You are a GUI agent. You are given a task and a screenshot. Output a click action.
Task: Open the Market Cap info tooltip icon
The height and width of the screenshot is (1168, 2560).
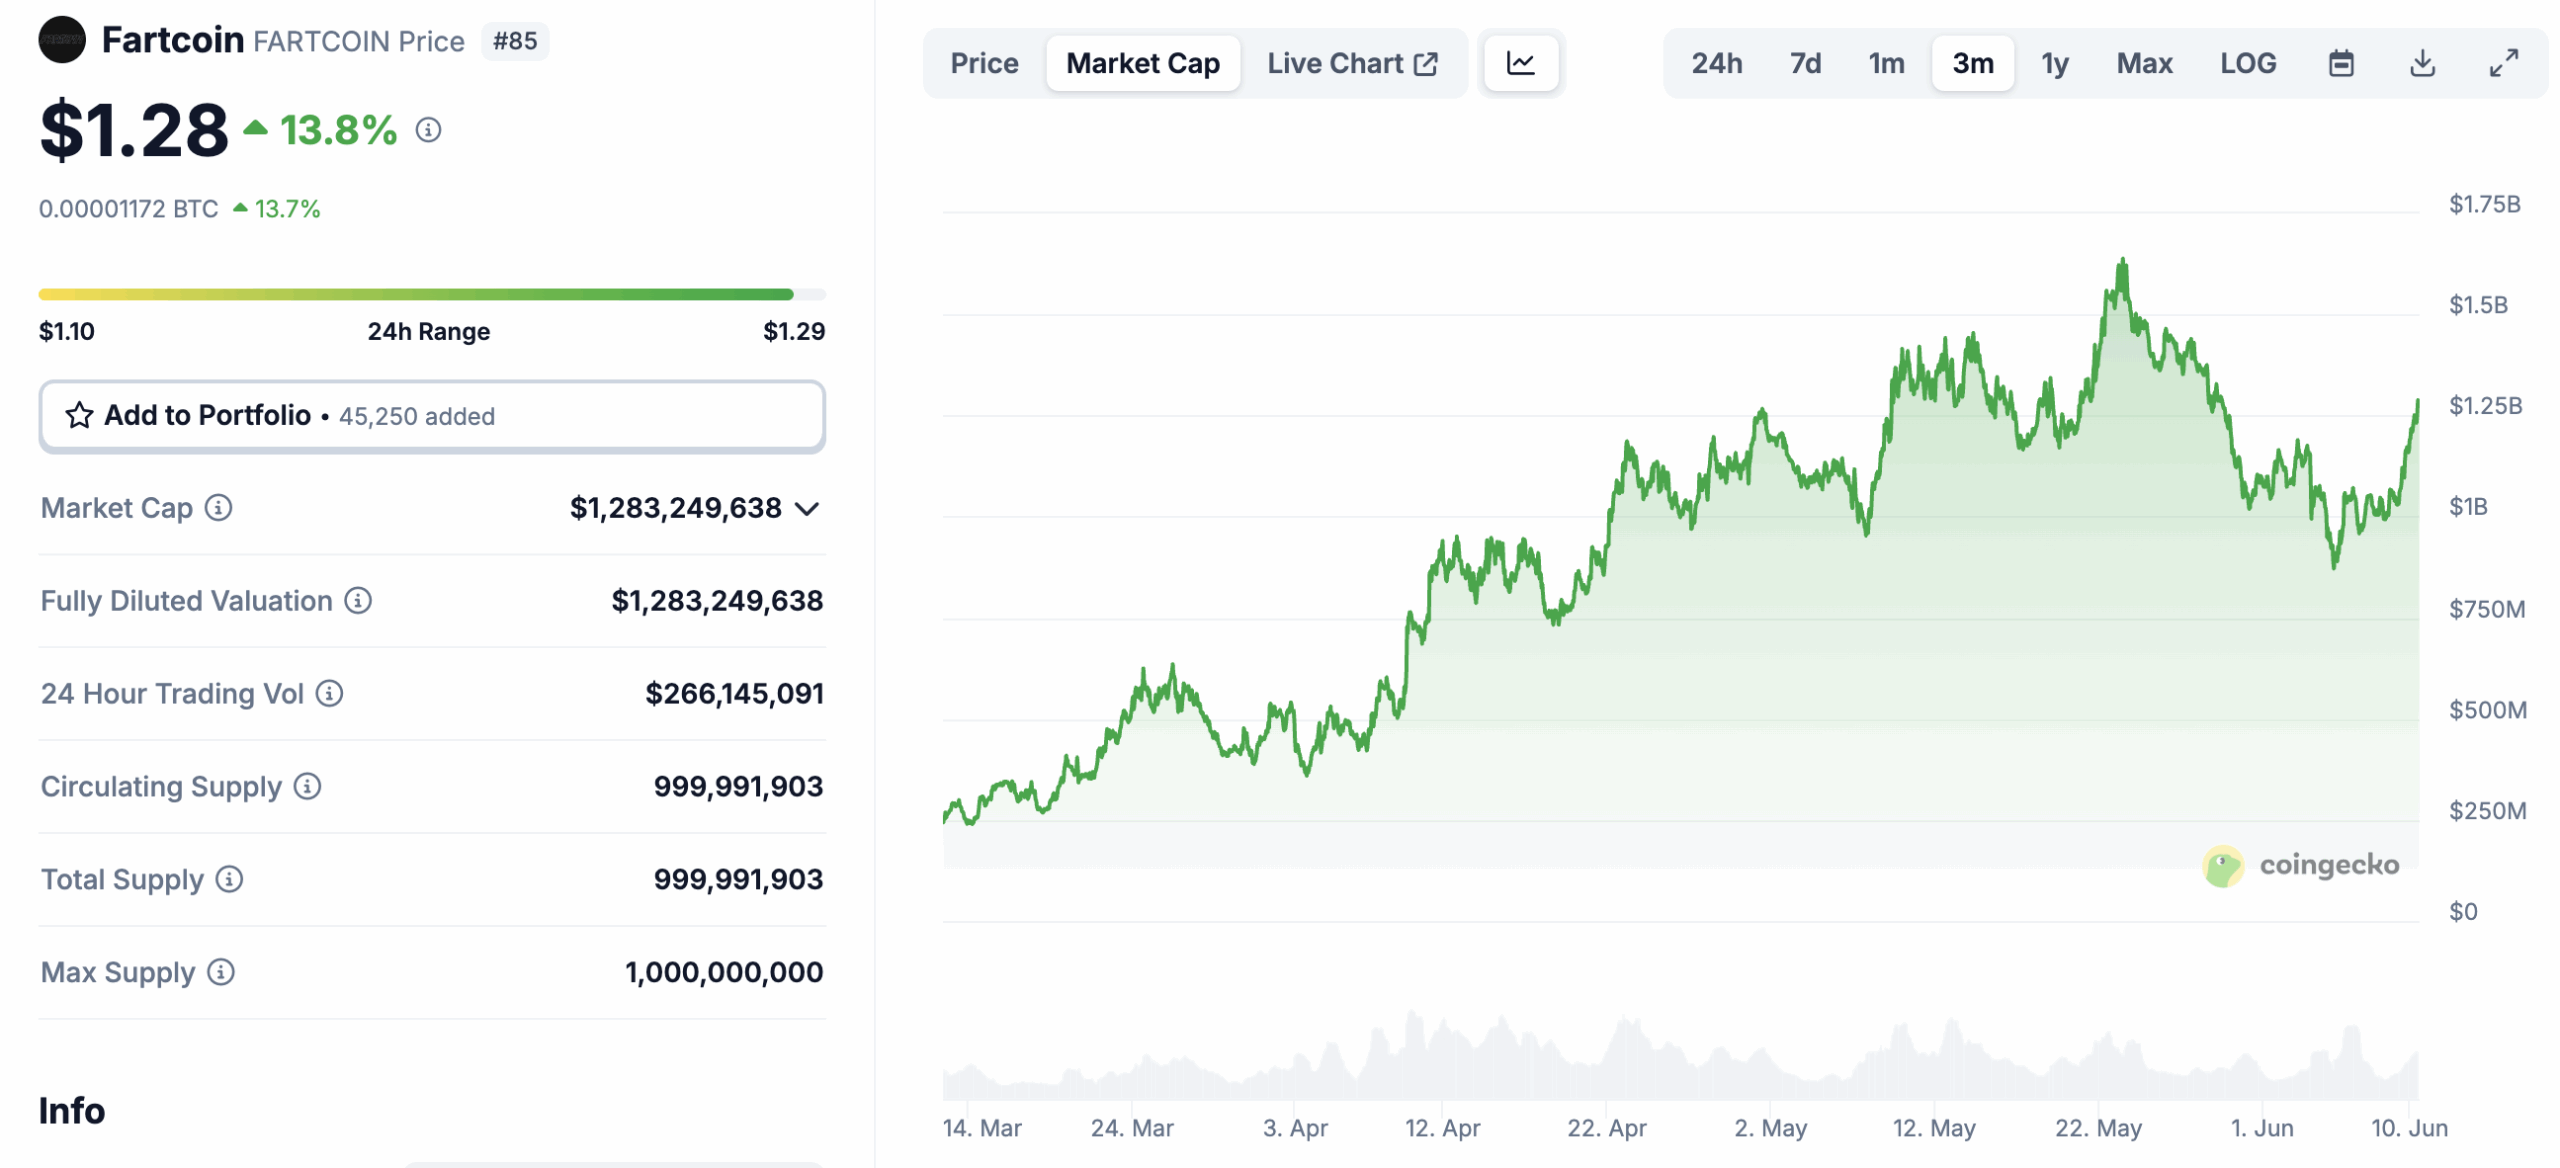[218, 508]
